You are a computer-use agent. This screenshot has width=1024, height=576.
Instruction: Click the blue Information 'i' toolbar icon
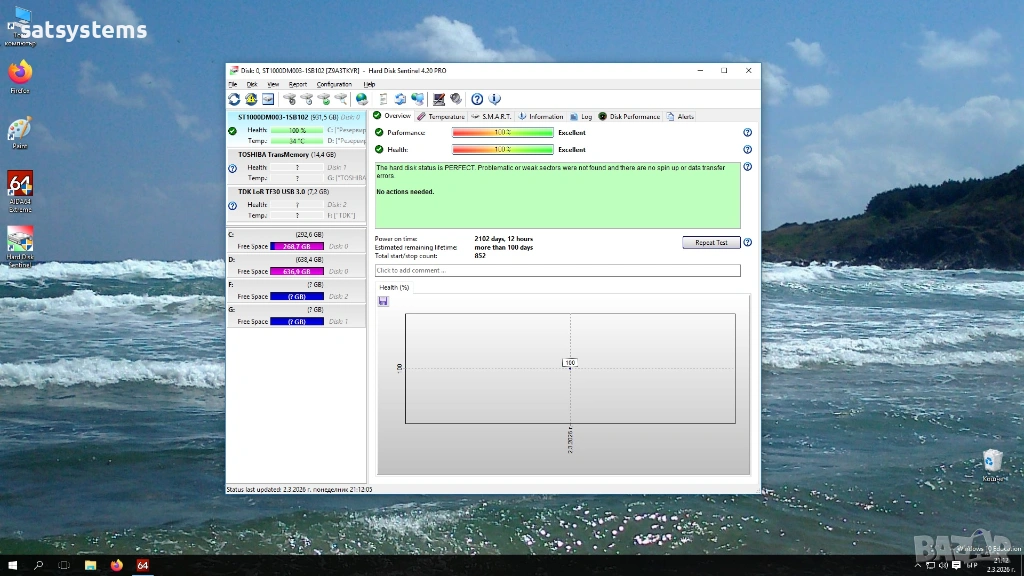[494, 99]
